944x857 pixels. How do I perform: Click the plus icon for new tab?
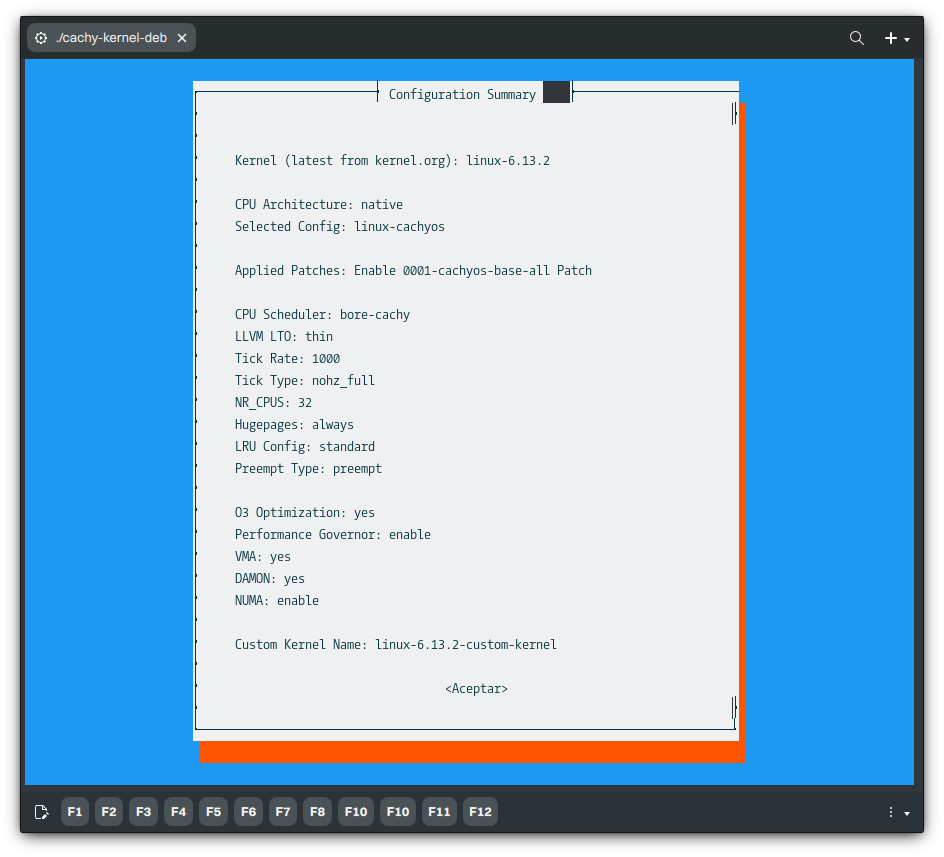890,38
